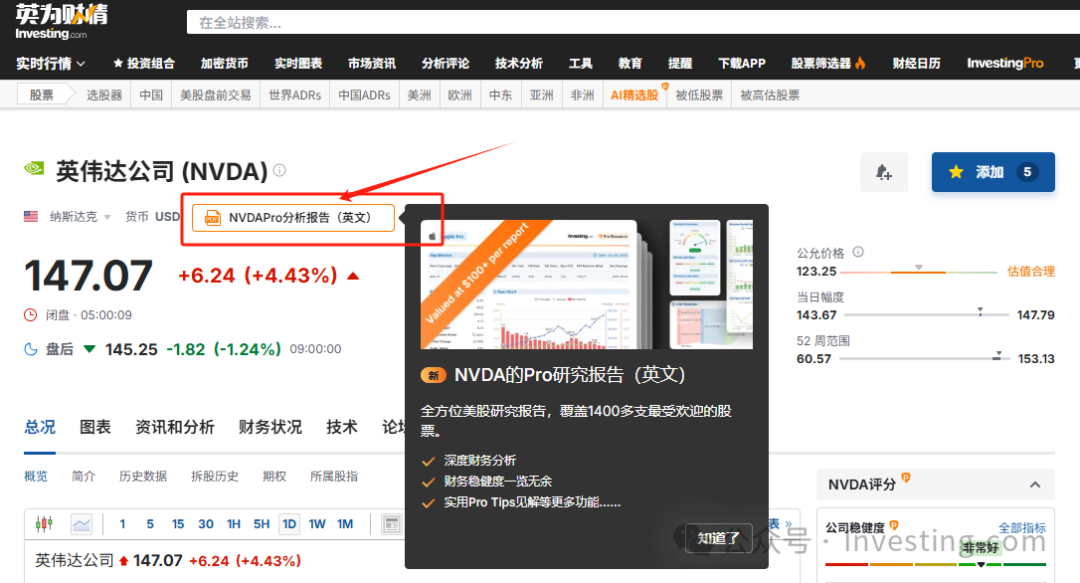Viewport: 1080px width, 583px height.
Task: Switch to the 资讯和分析 tab
Action: [x=174, y=427]
